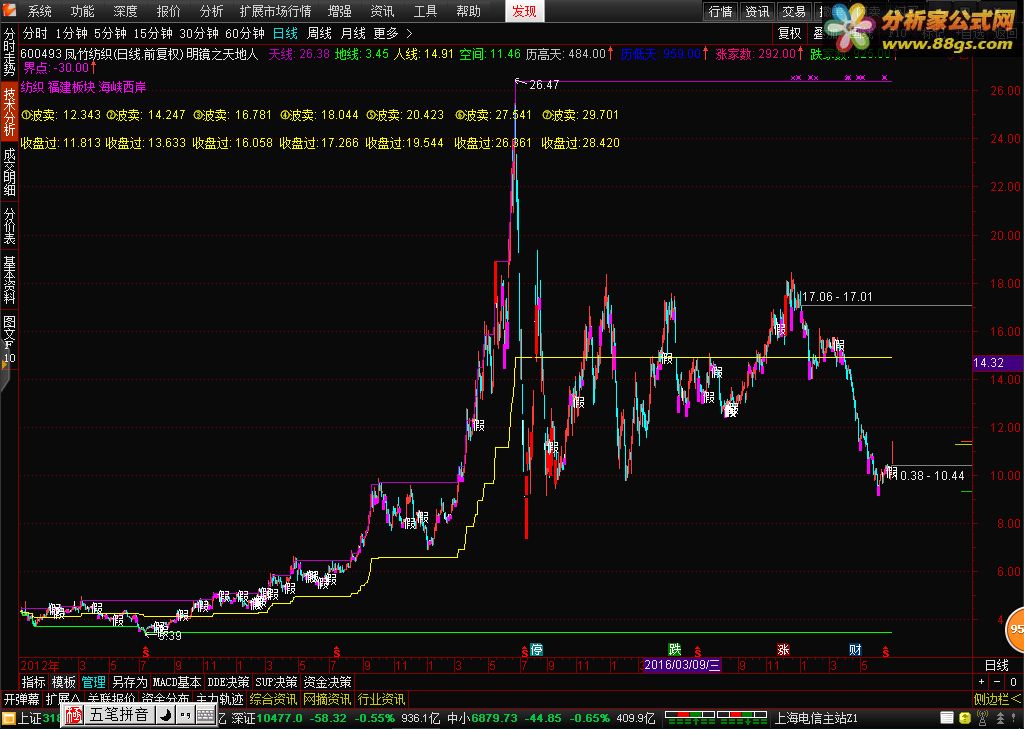The height and width of the screenshot is (729, 1024).
Task: Open the 深度 menu
Action: 125,10
